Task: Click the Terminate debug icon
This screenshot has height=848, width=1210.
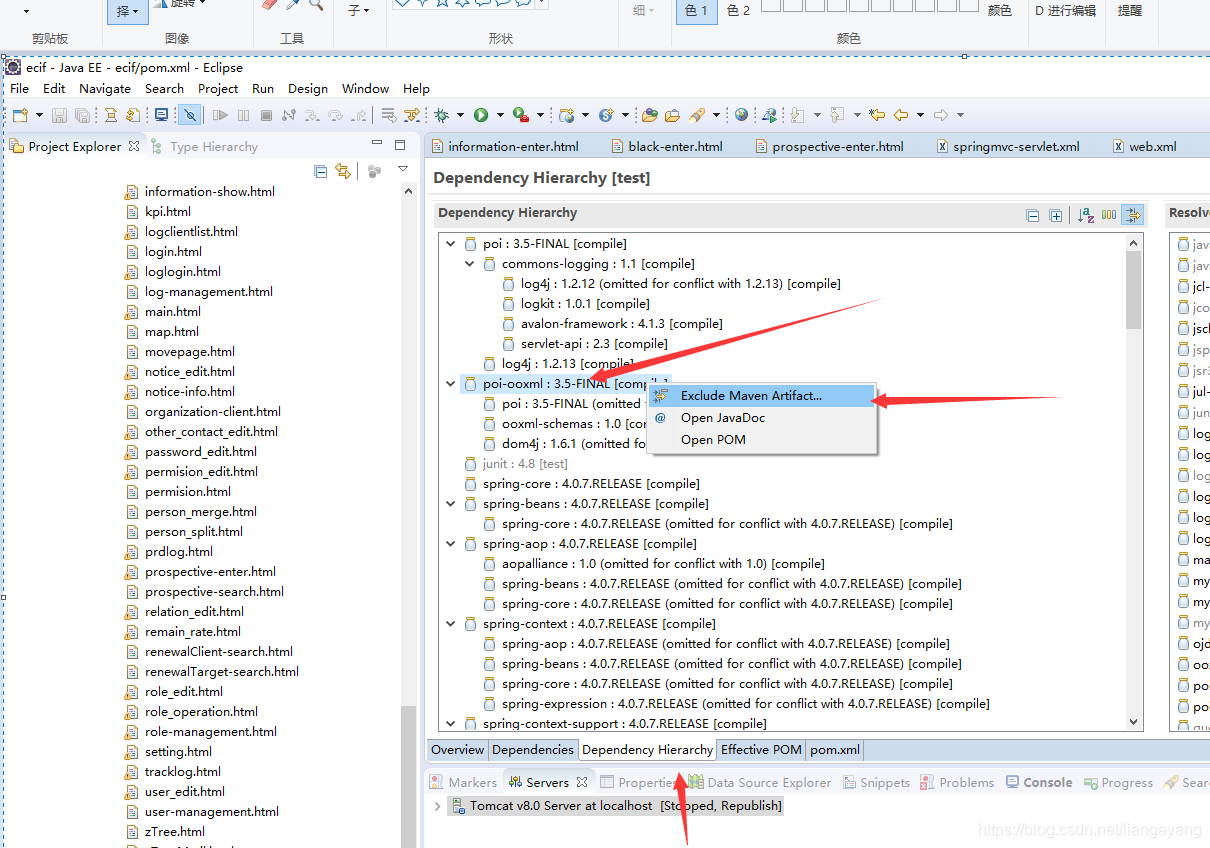Action: point(266,115)
